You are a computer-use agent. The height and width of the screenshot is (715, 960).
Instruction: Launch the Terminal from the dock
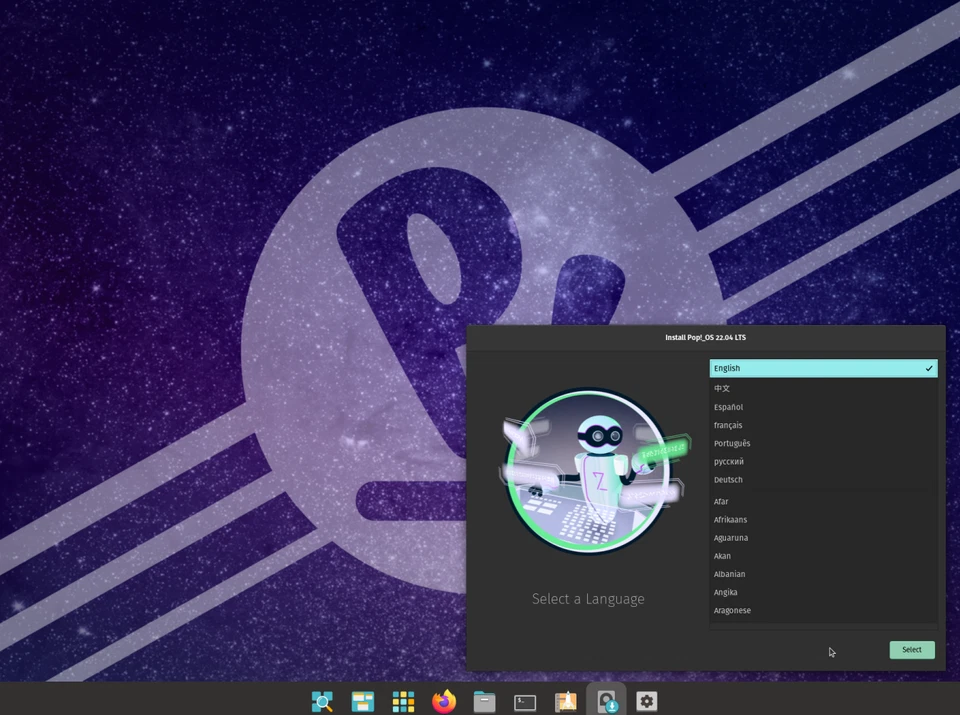[x=524, y=701]
